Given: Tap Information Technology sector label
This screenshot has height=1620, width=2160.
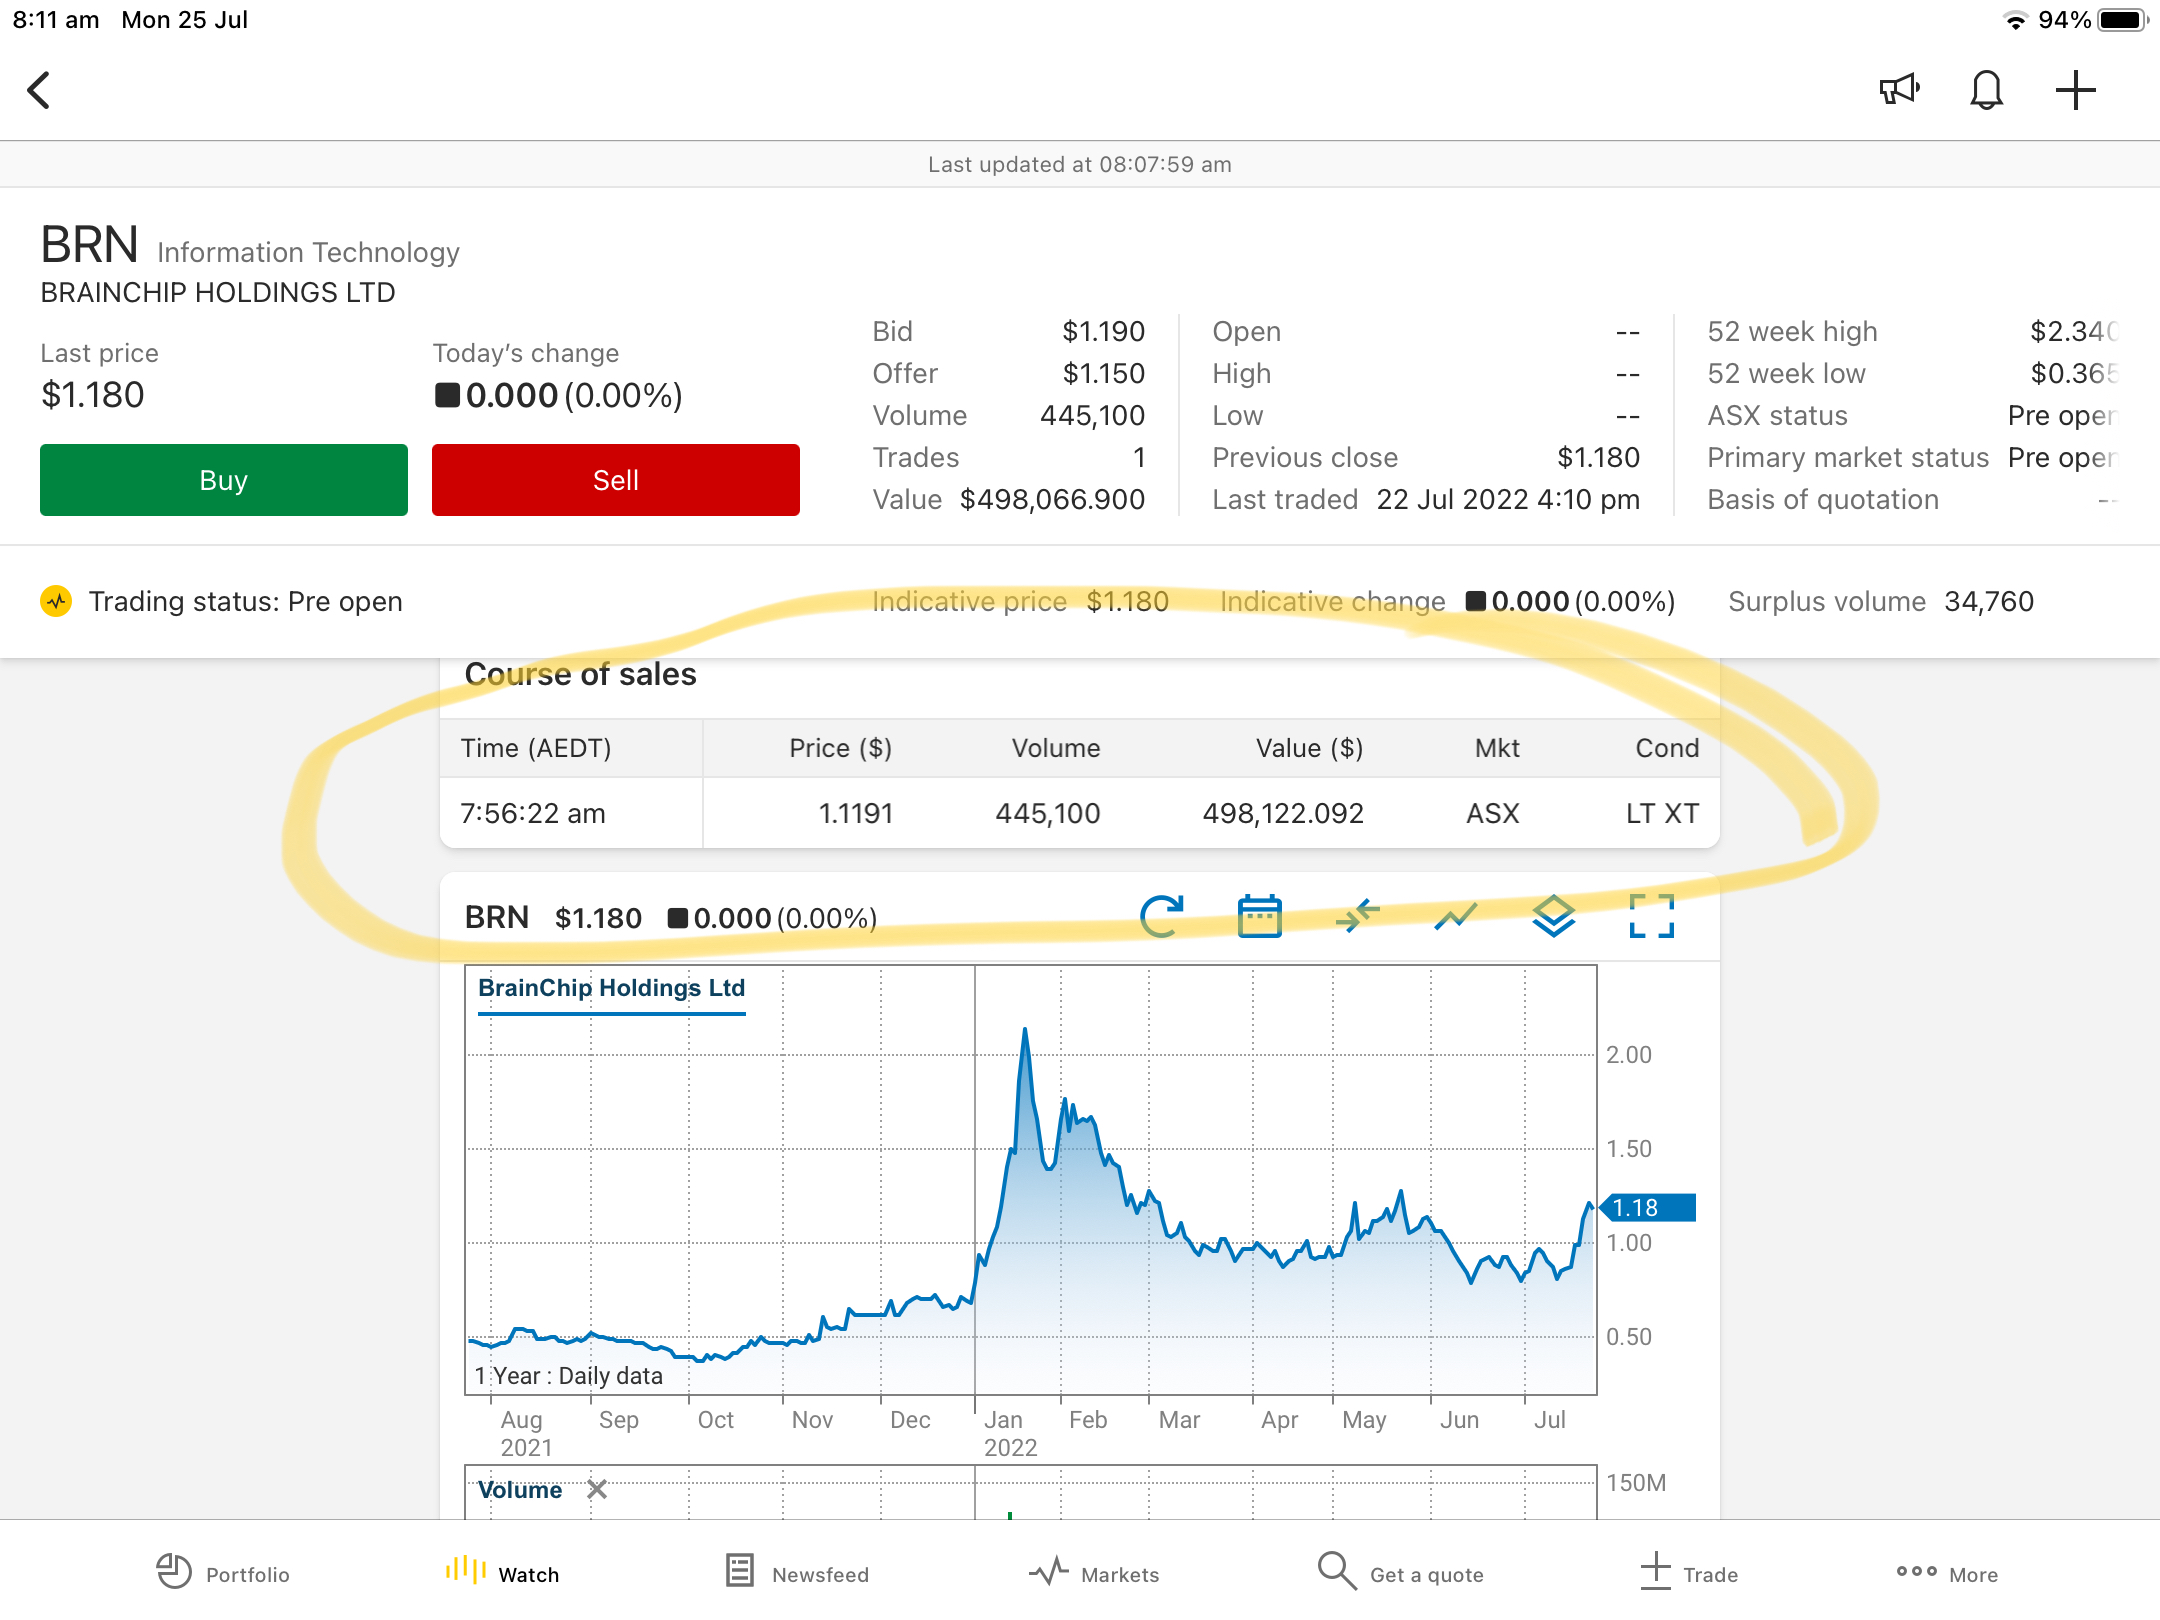Looking at the screenshot, I should [x=308, y=252].
